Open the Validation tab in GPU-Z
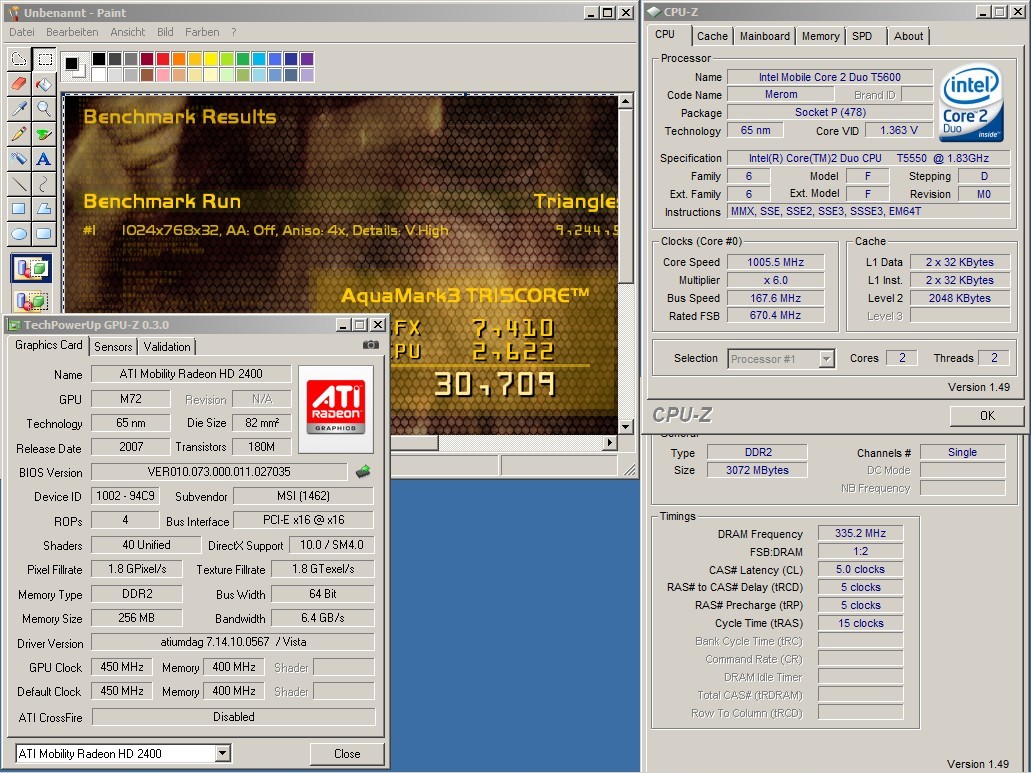 [x=167, y=346]
